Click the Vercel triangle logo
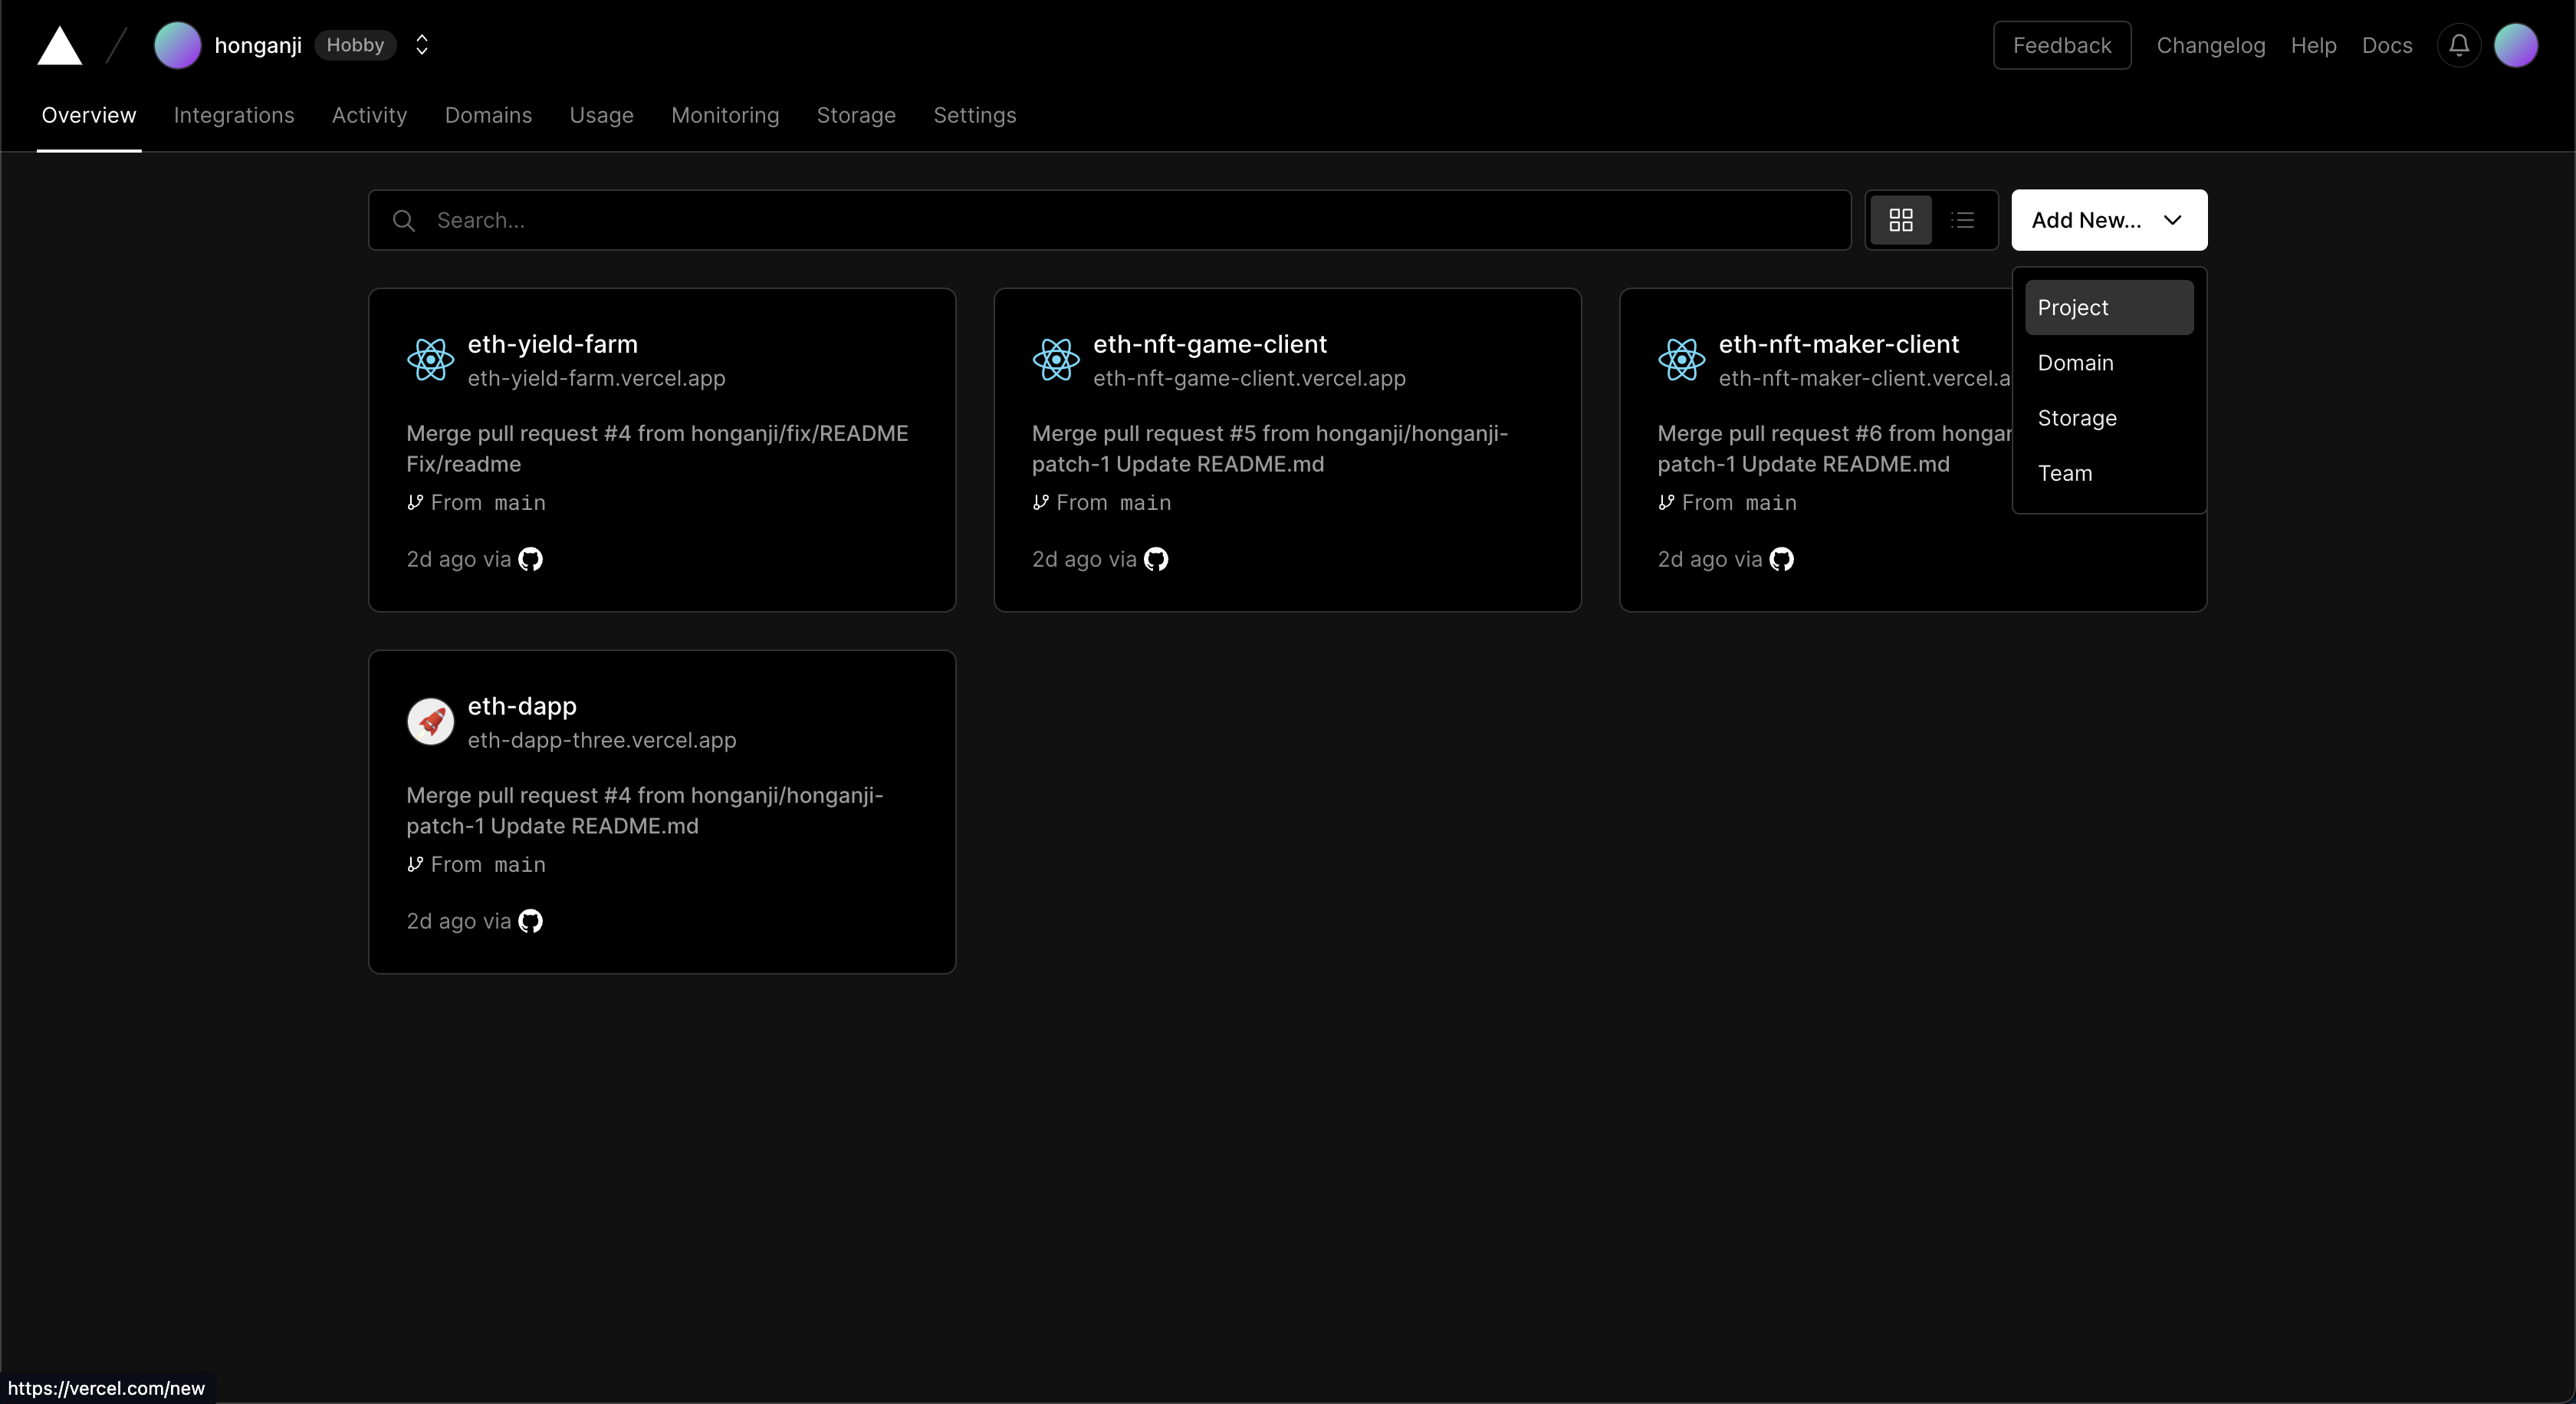Screen dimensions: 2576x1404 click(60, 46)
